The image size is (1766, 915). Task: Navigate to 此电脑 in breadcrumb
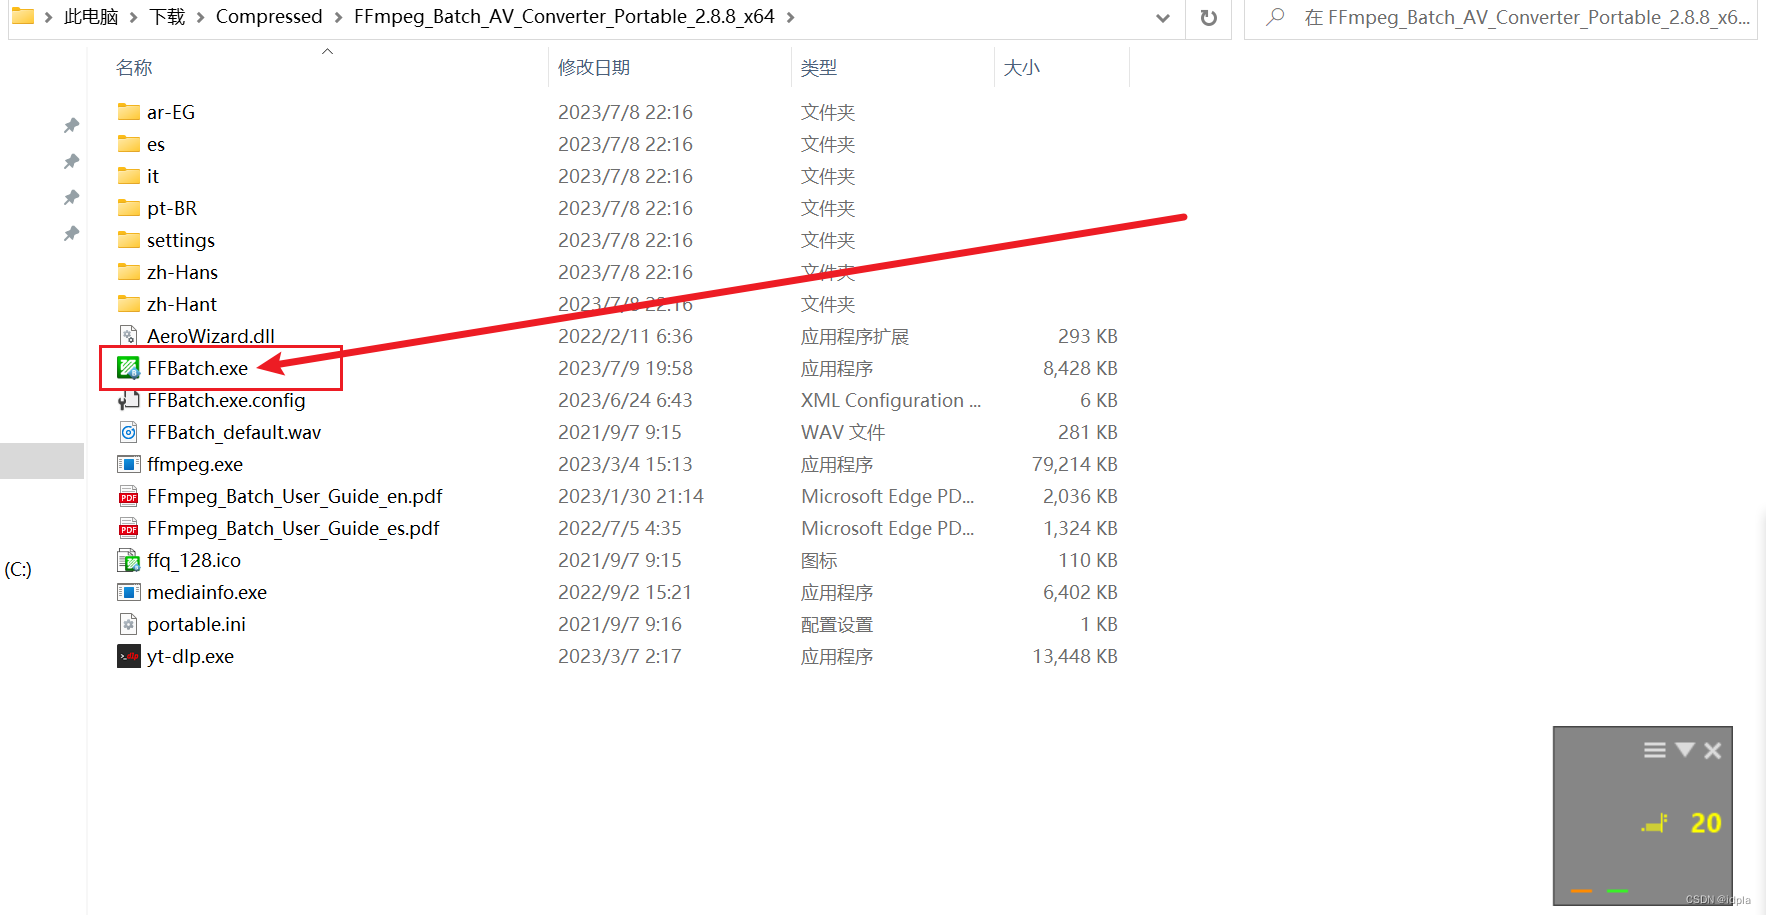point(91,17)
